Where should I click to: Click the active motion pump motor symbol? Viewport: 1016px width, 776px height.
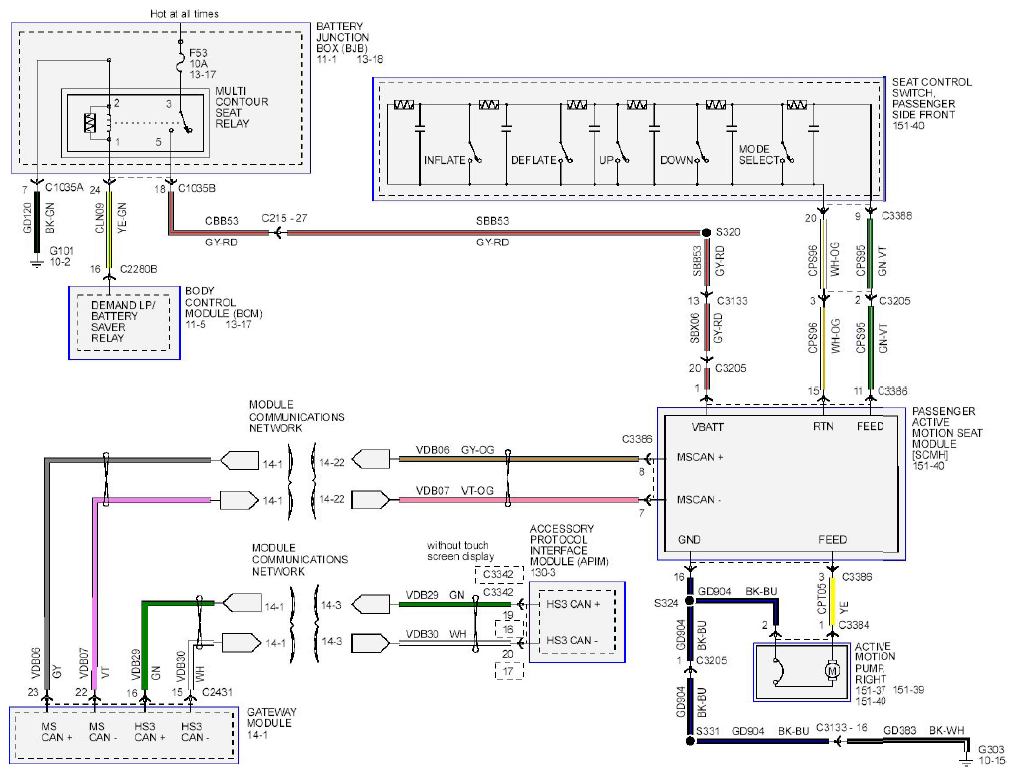coord(832,670)
